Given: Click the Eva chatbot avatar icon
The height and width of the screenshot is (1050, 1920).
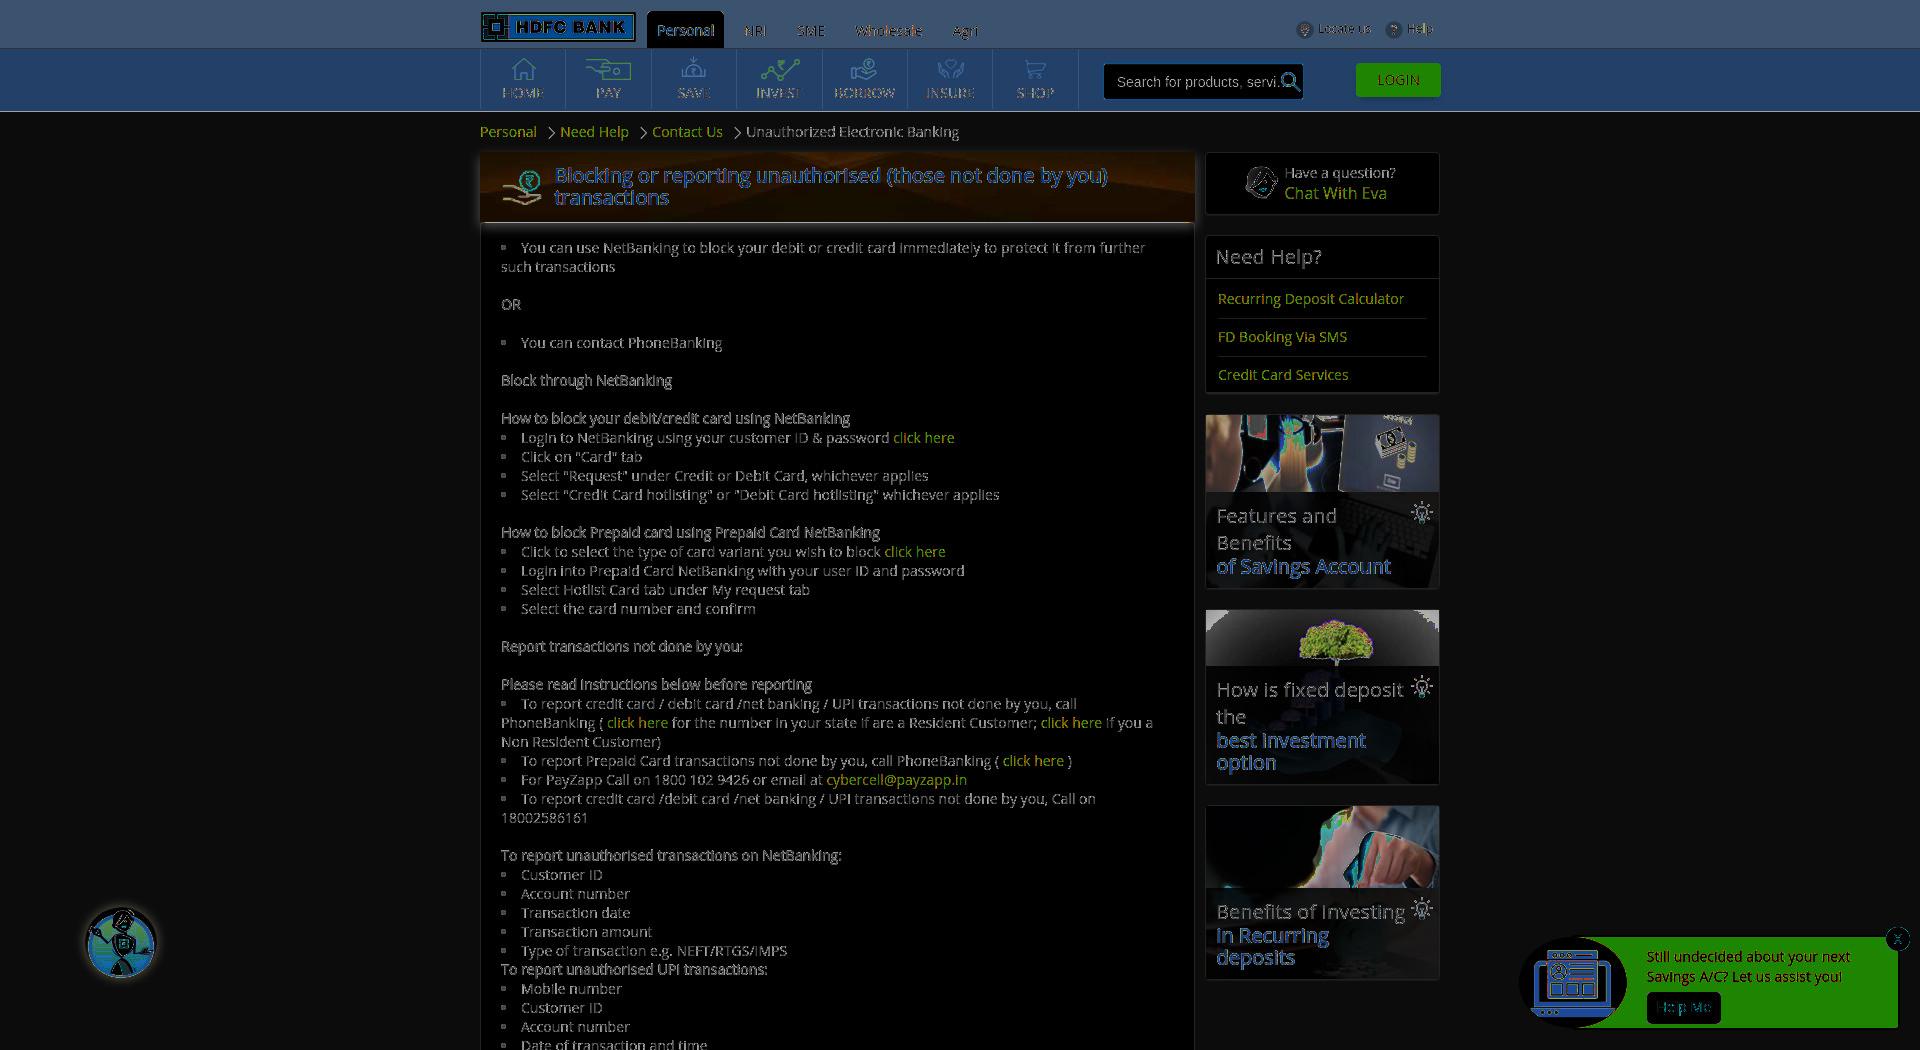Looking at the screenshot, I should click(1261, 182).
